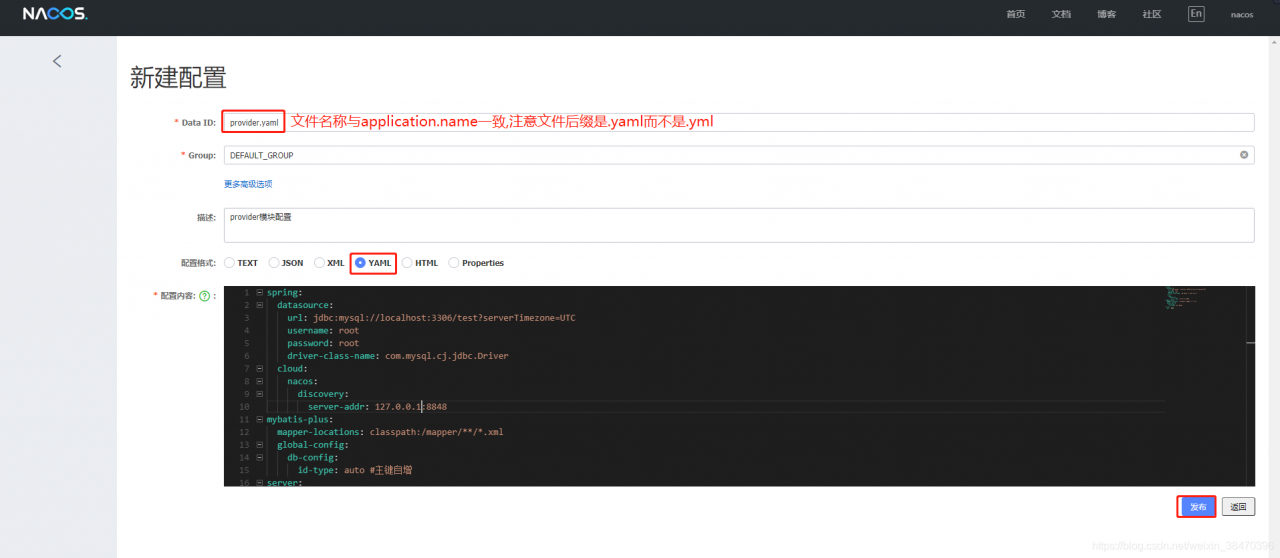Select the YAML format radio button
Screen dimensions: 1280x558
[x=361, y=263]
